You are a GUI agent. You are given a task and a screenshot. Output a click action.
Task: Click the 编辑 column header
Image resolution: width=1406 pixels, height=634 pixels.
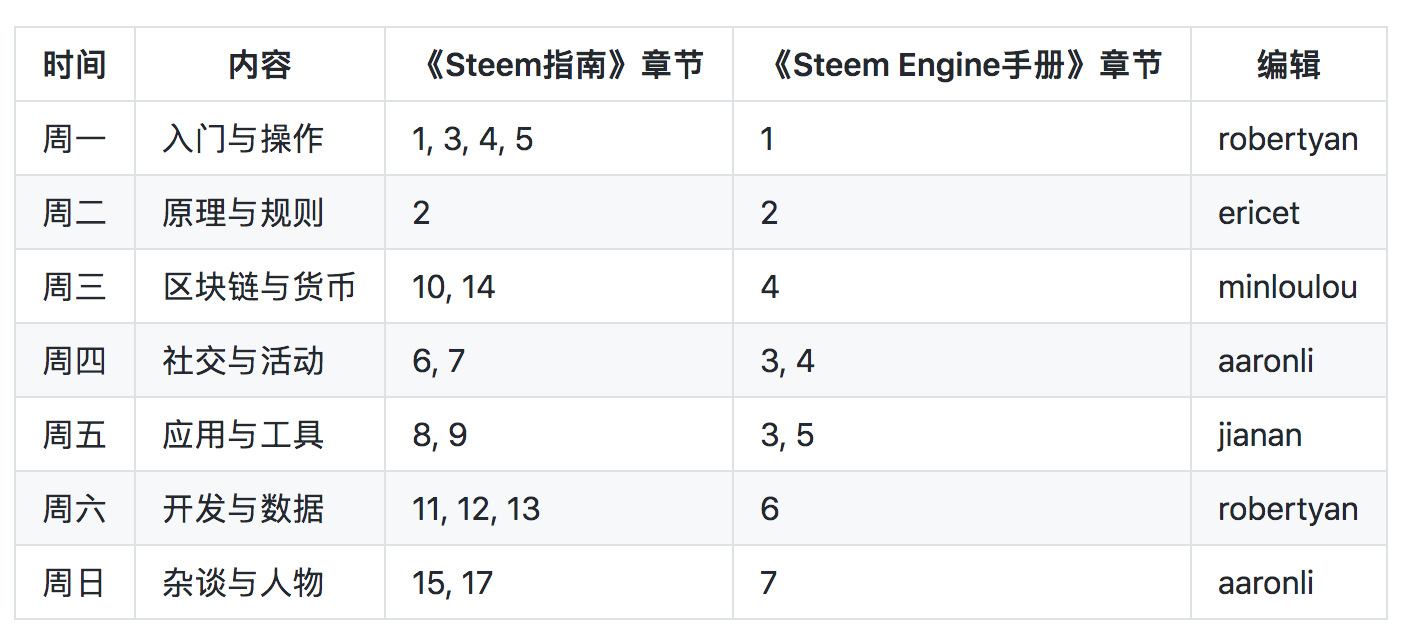point(1288,66)
